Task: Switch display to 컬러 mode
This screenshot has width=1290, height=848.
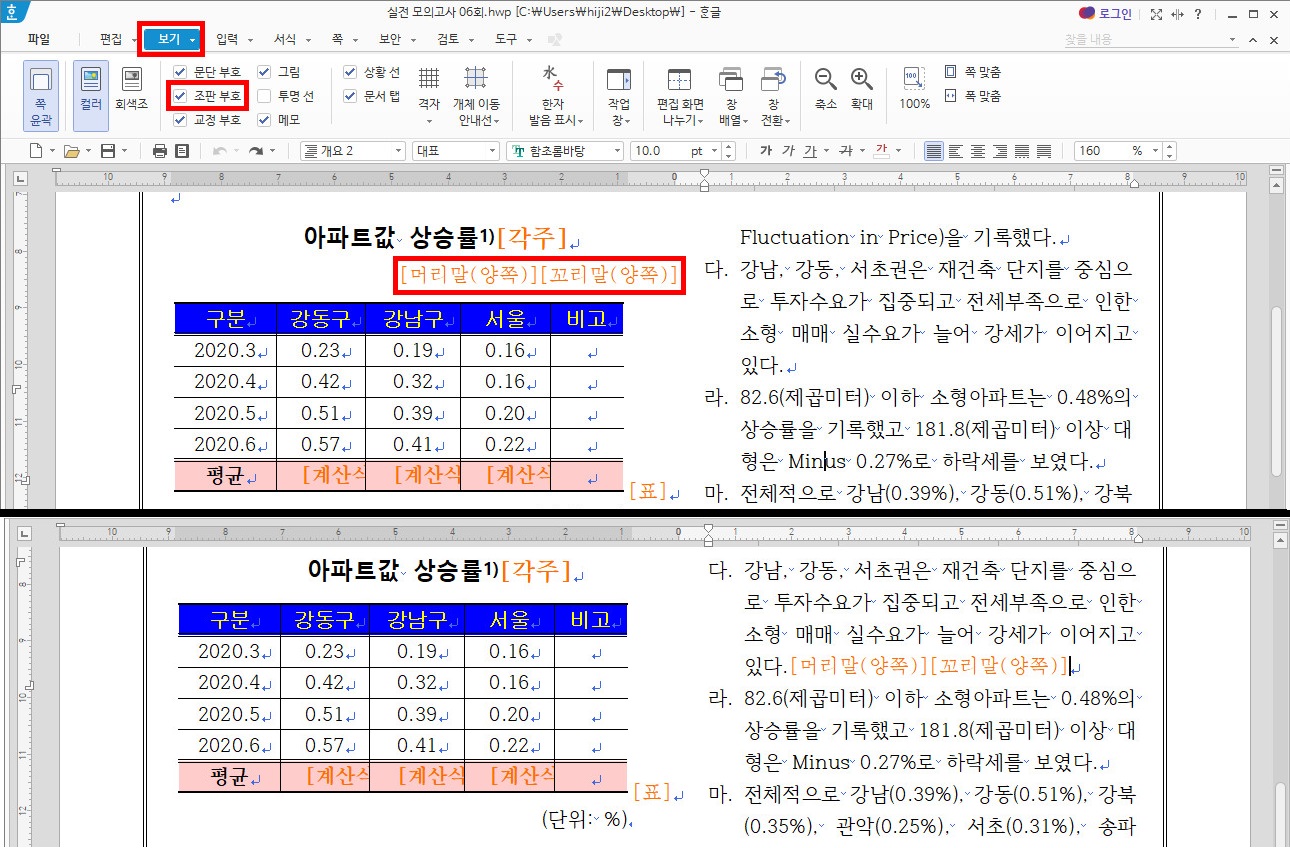Action: click(x=91, y=95)
